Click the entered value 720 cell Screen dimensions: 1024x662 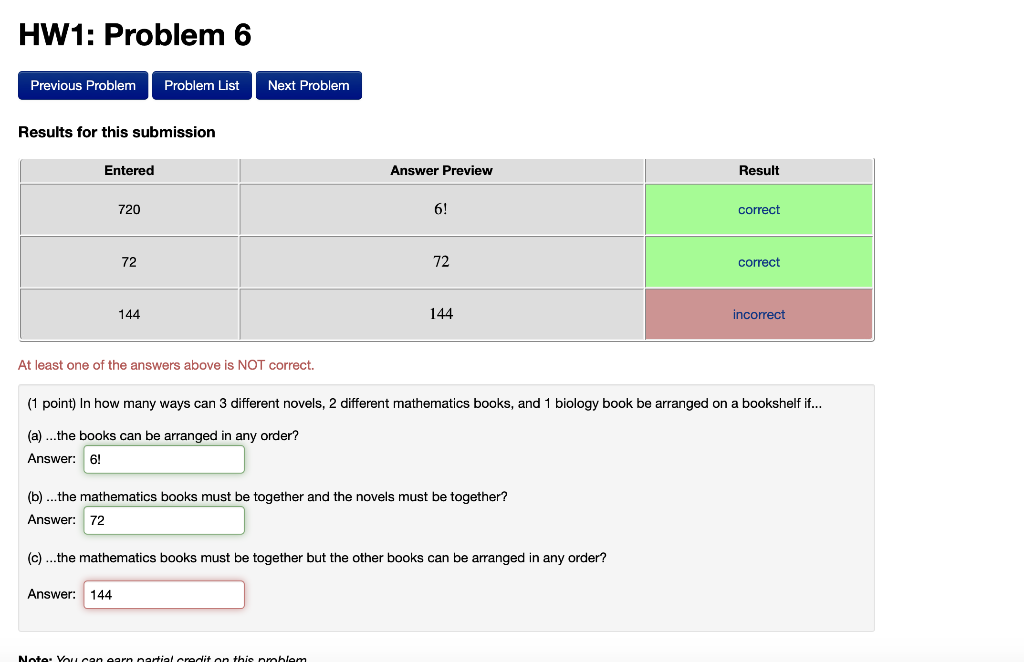[x=128, y=209]
